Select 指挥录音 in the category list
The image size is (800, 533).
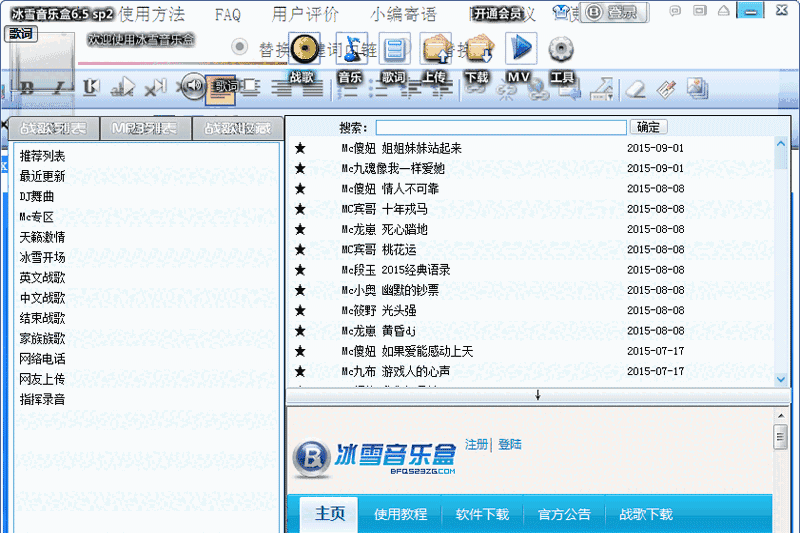(42, 399)
